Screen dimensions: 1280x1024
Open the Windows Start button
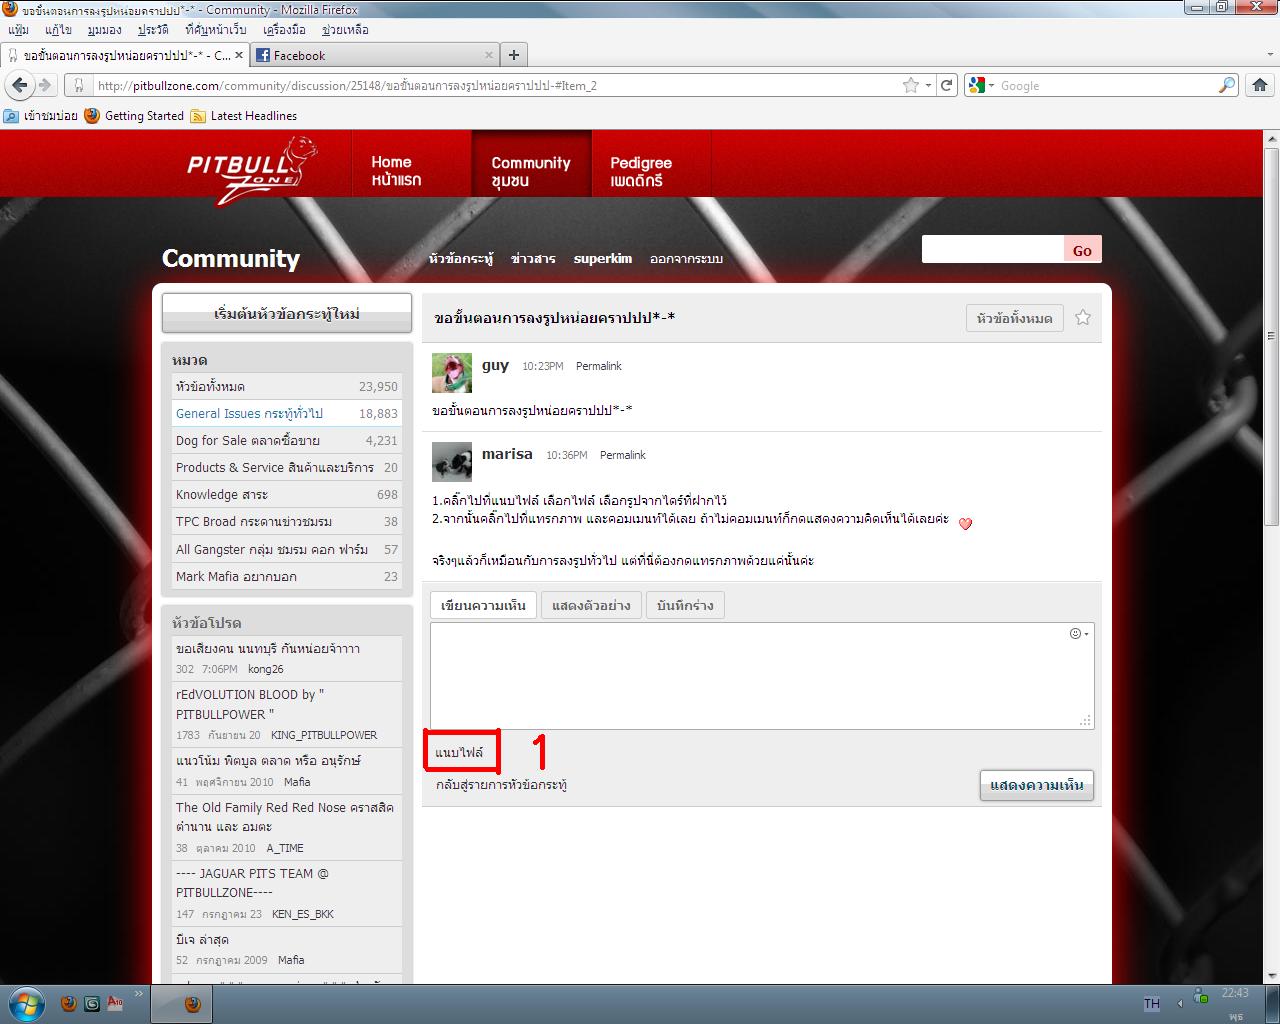pos(26,1003)
